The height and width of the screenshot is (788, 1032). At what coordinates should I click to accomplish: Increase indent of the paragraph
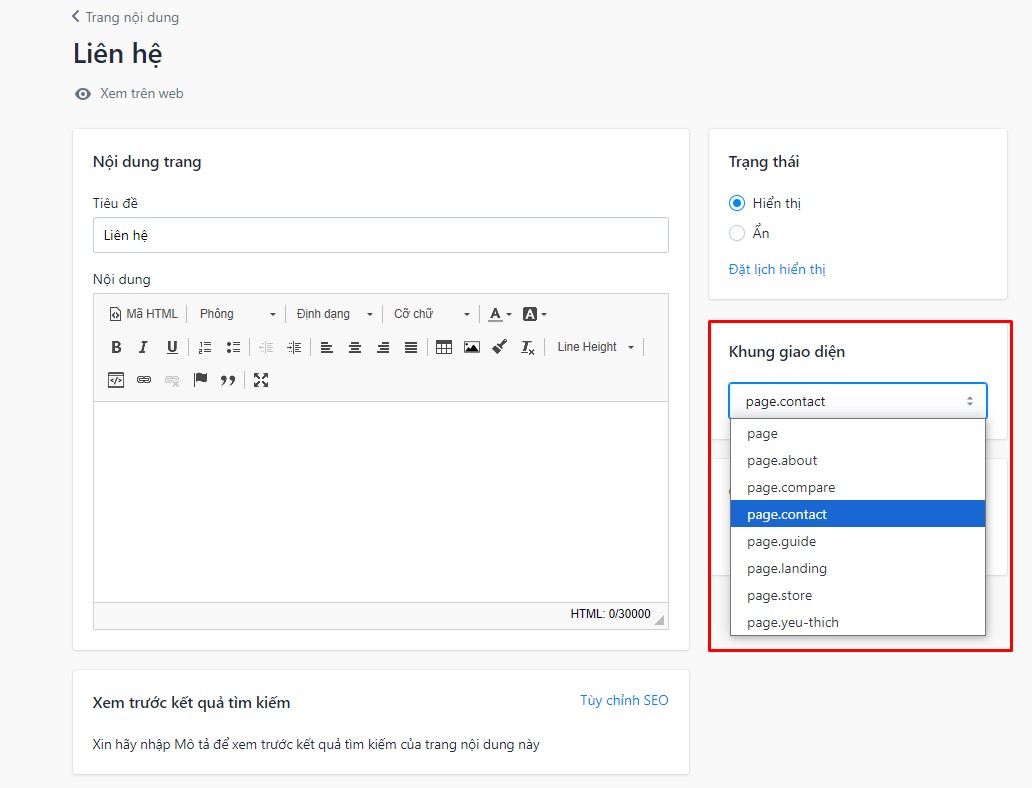click(294, 347)
